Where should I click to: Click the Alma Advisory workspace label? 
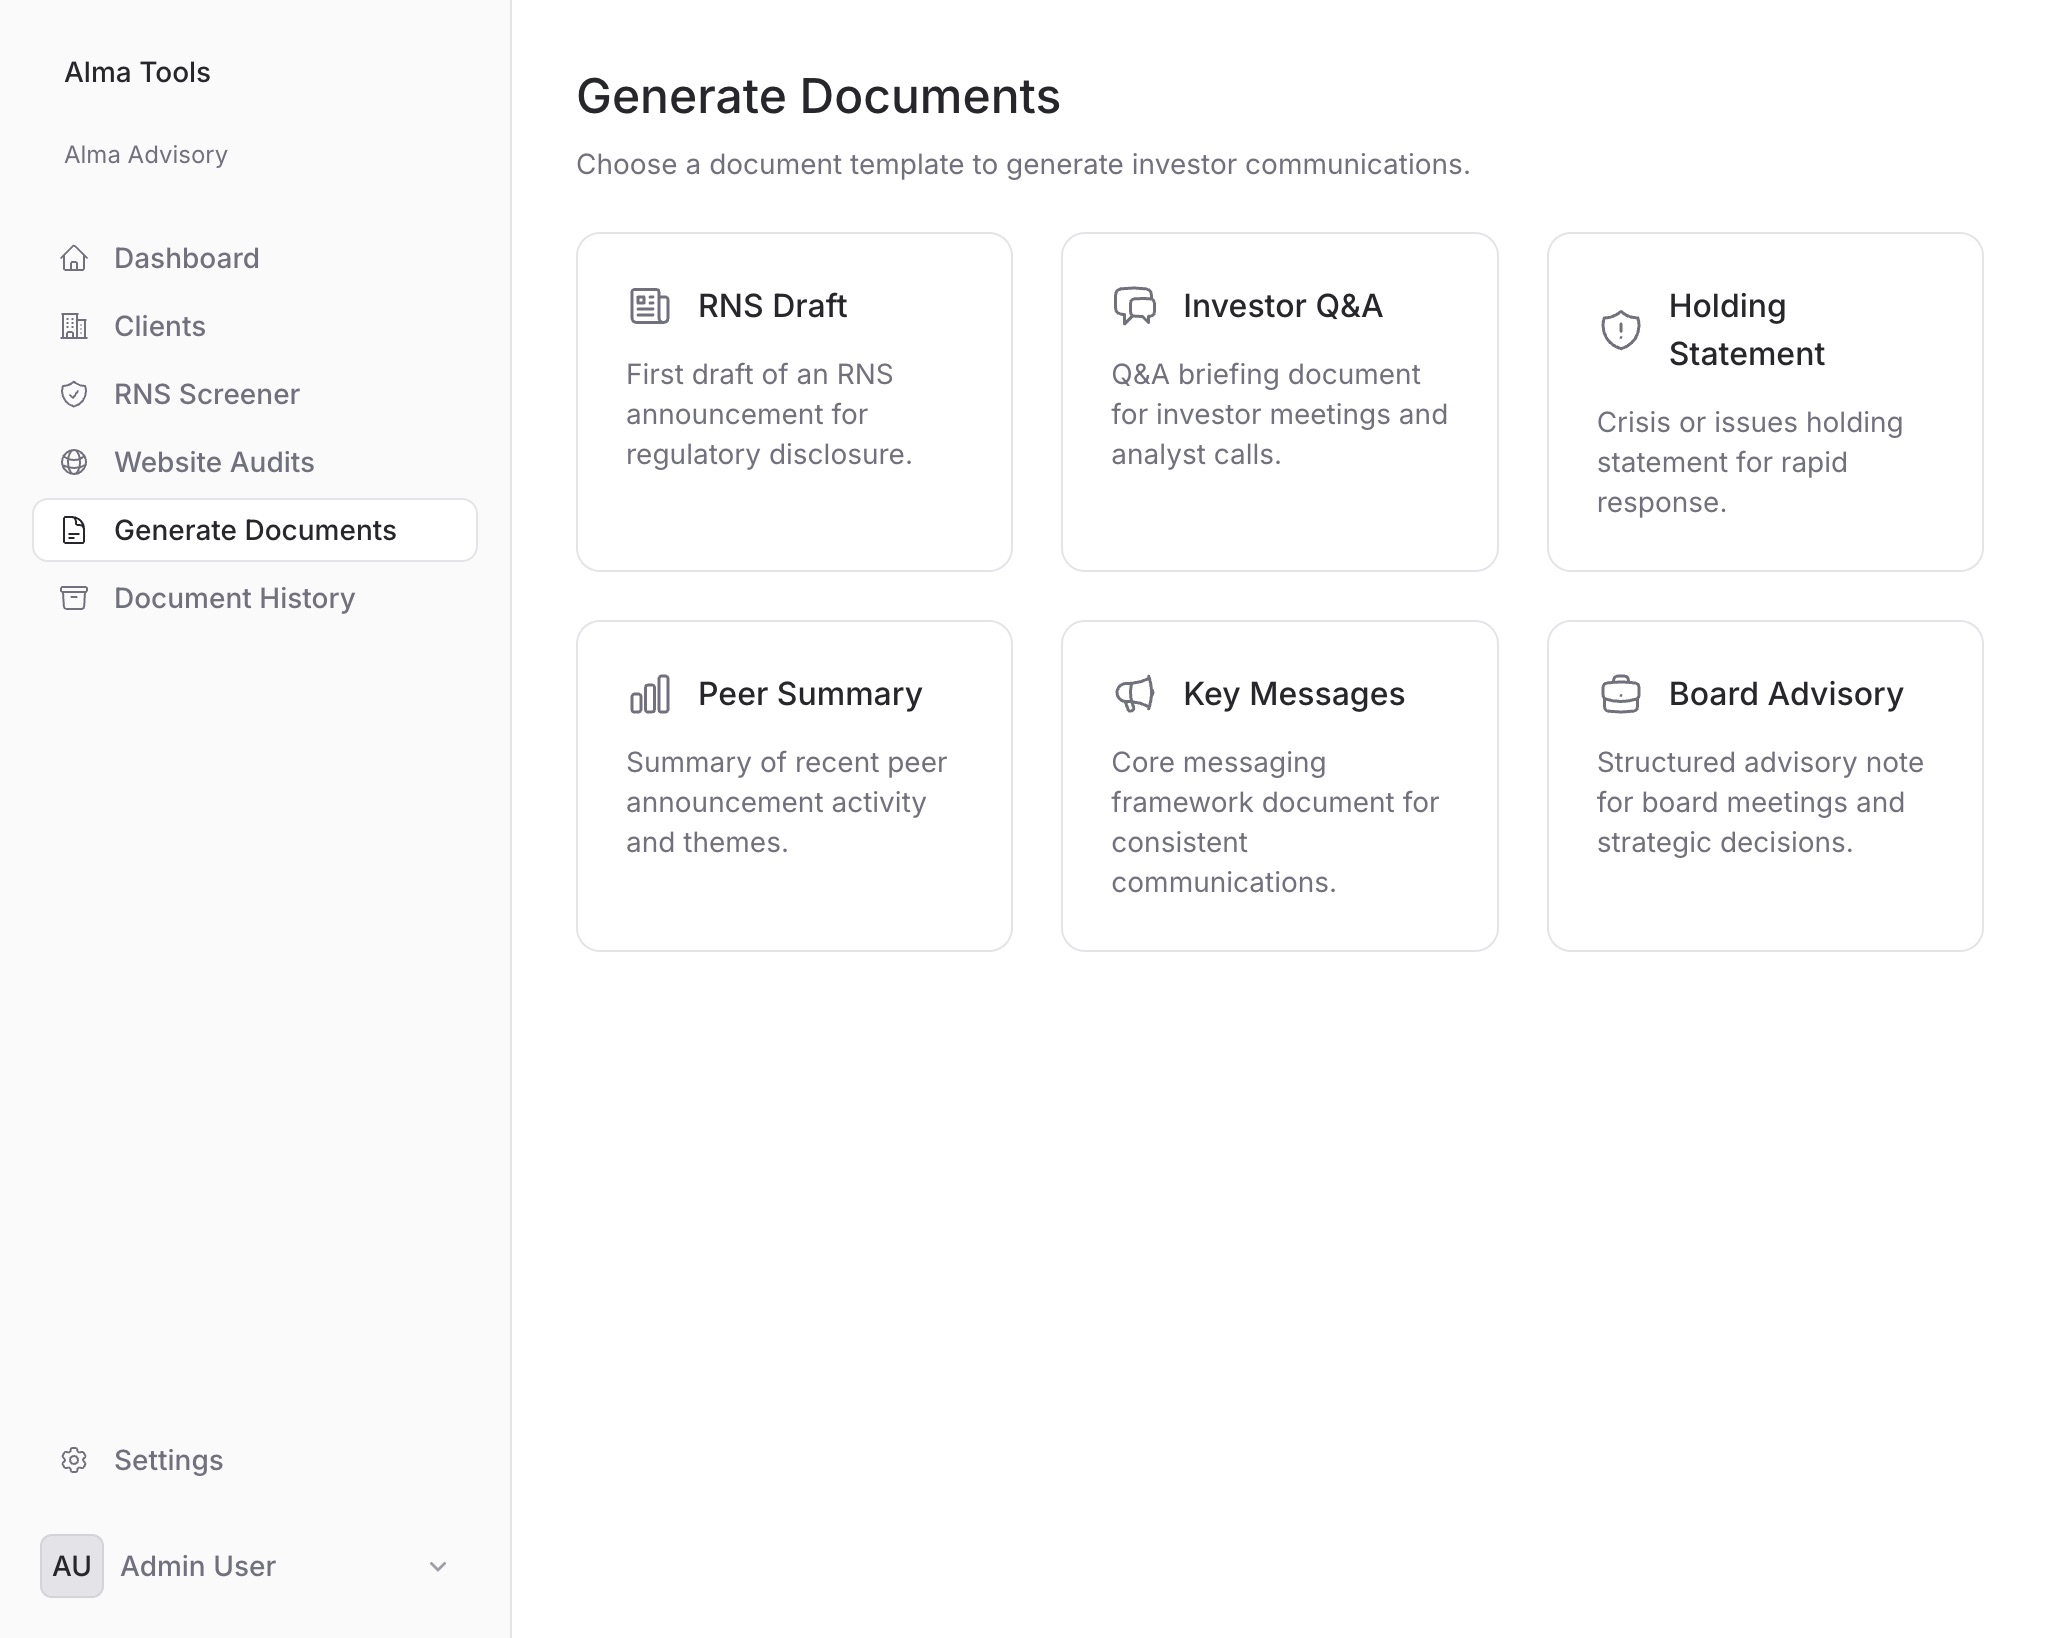(x=146, y=155)
